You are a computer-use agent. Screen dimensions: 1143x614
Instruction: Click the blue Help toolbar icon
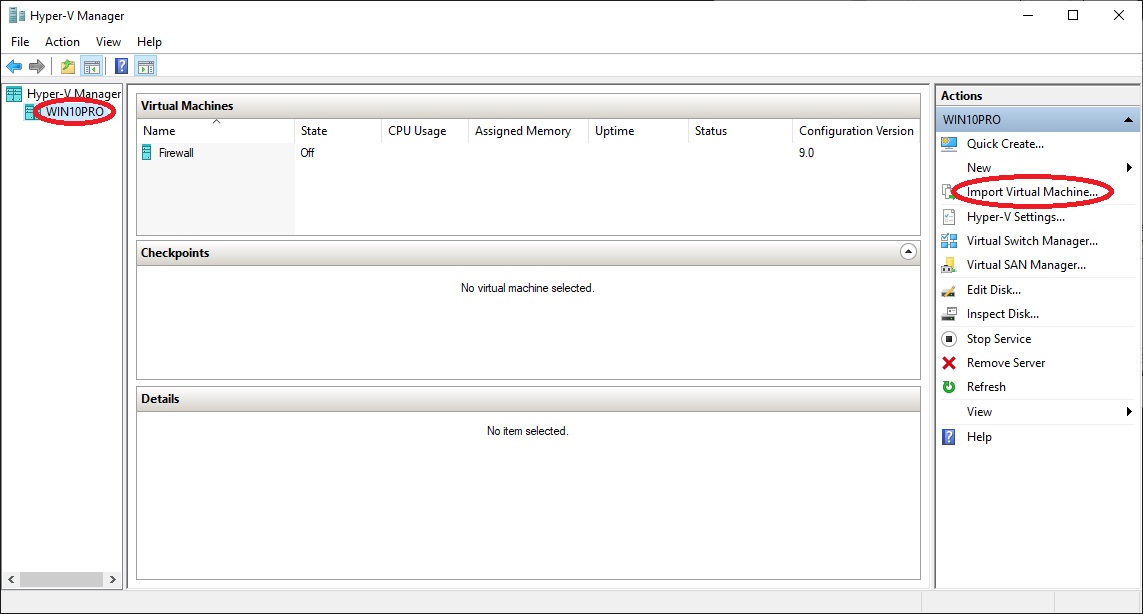click(x=122, y=67)
